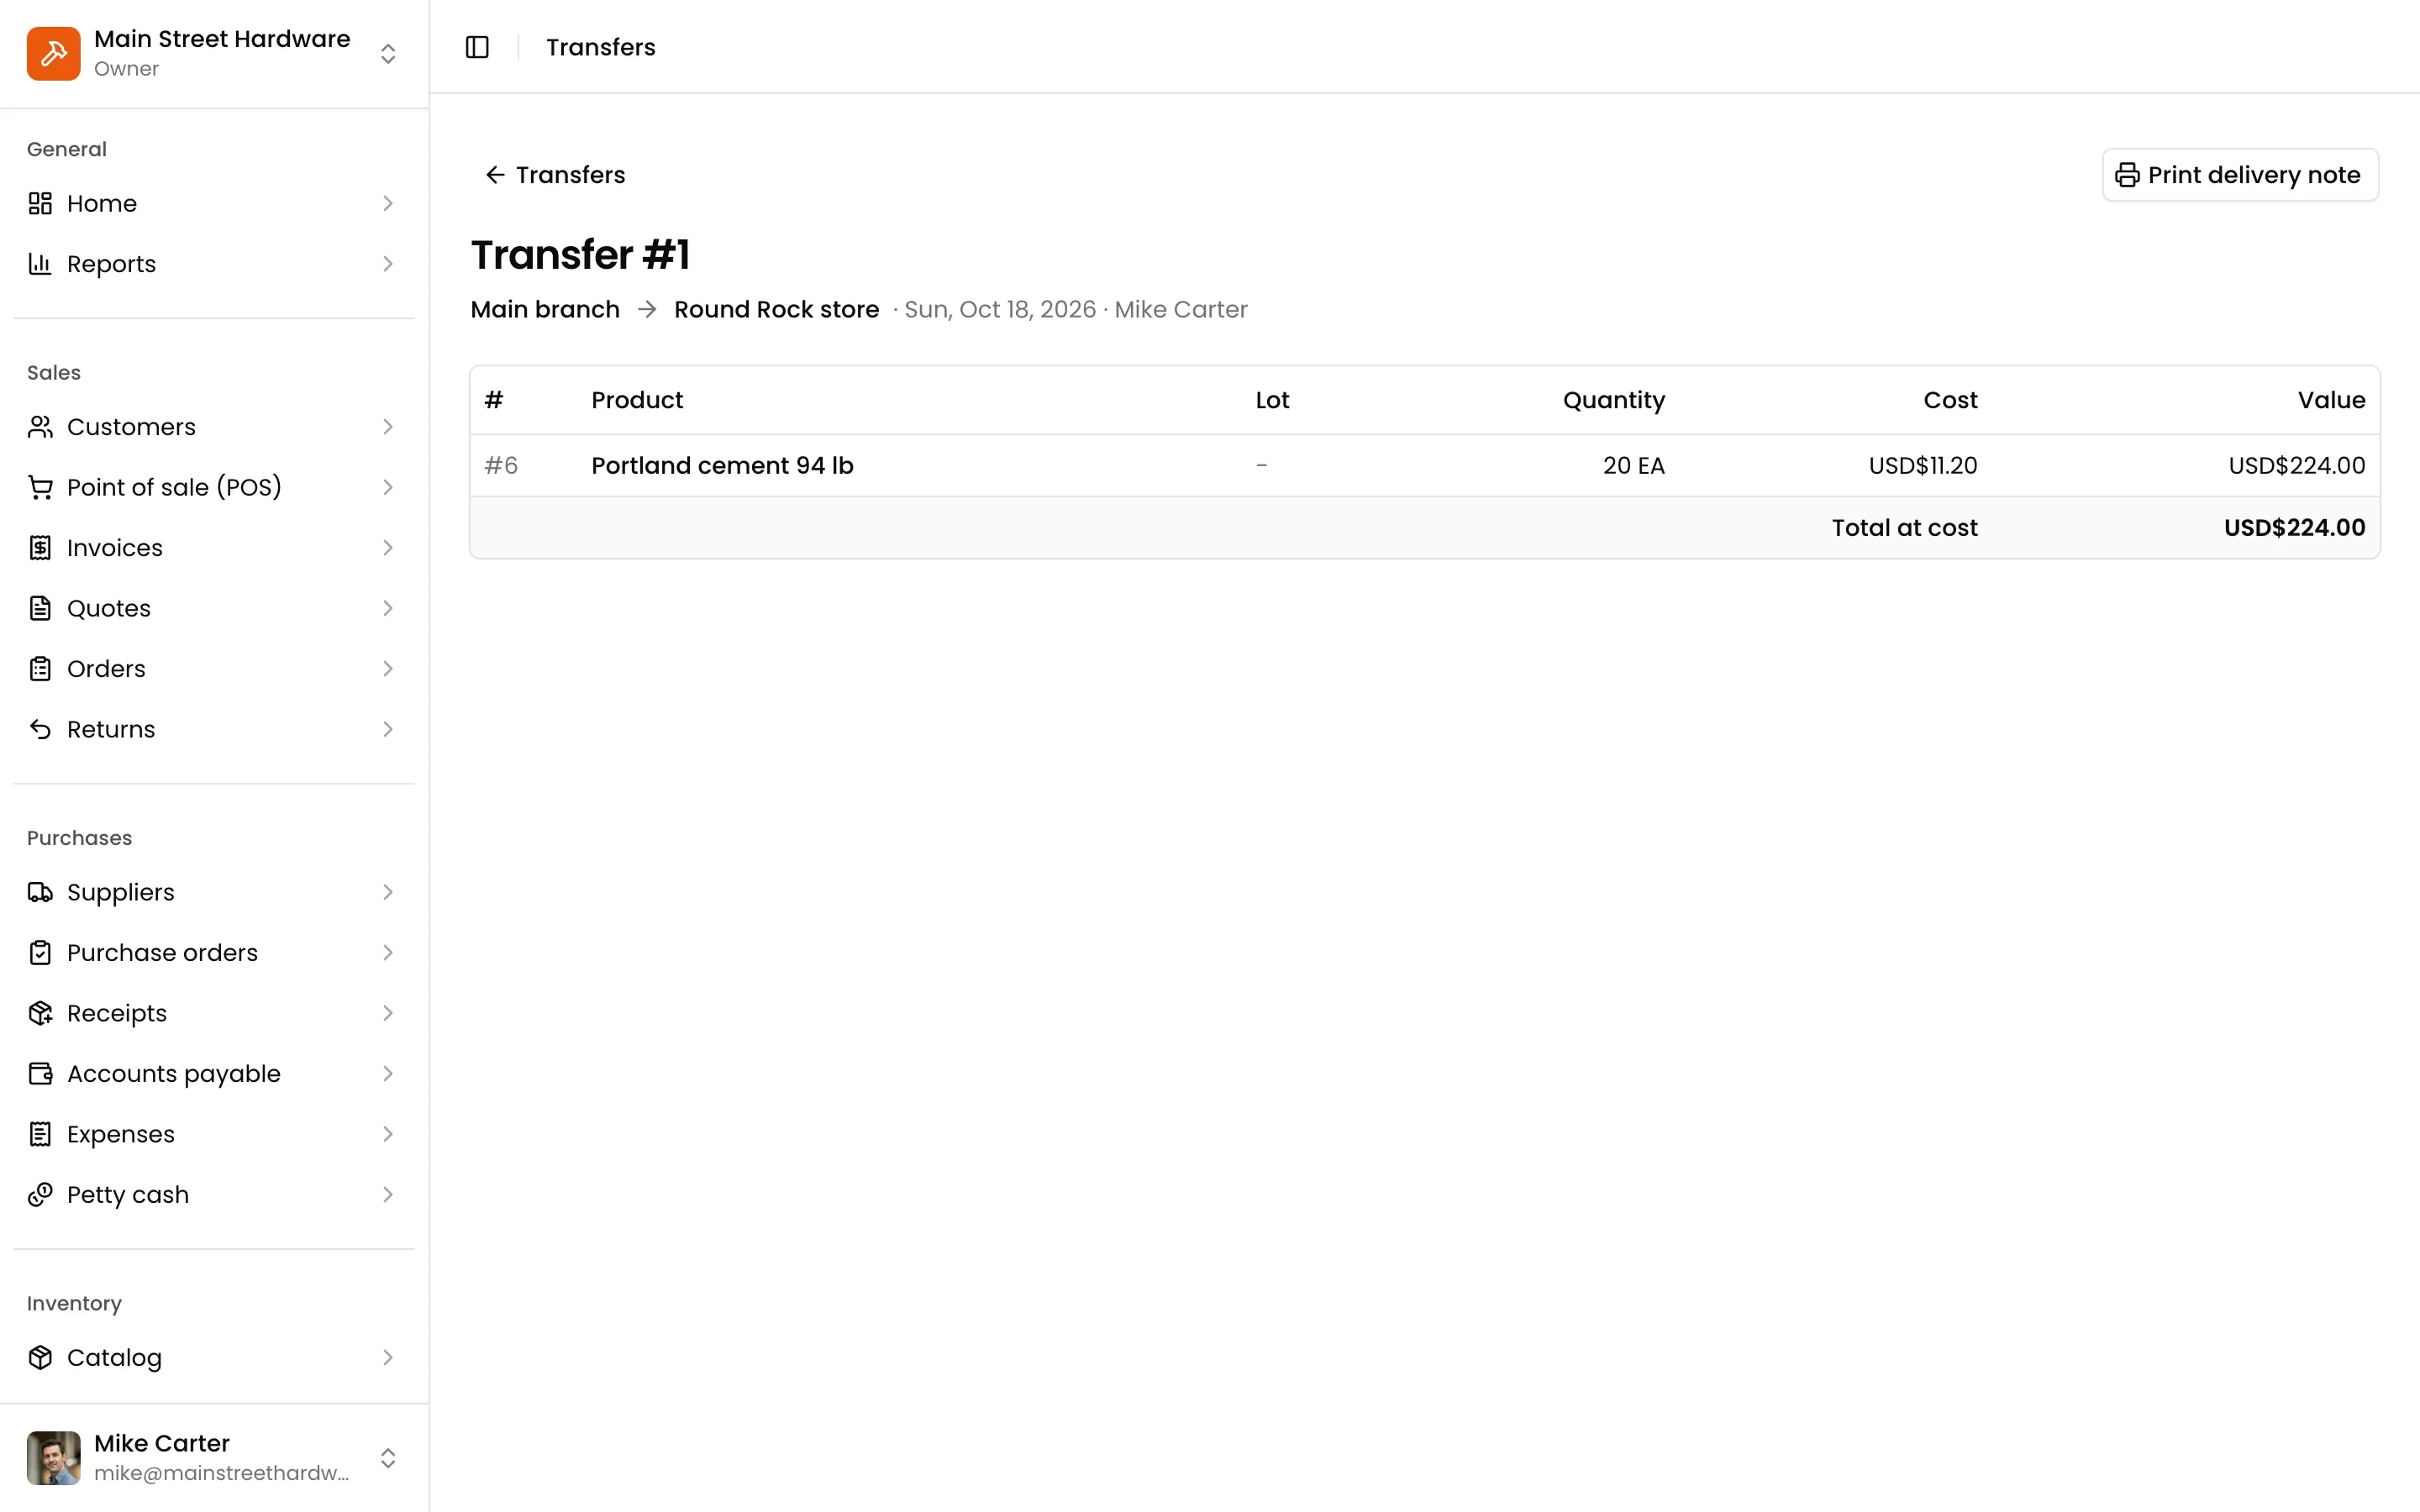This screenshot has width=2420, height=1512.
Task: Click the #6 product number cell
Action: pyautogui.click(x=501, y=465)
